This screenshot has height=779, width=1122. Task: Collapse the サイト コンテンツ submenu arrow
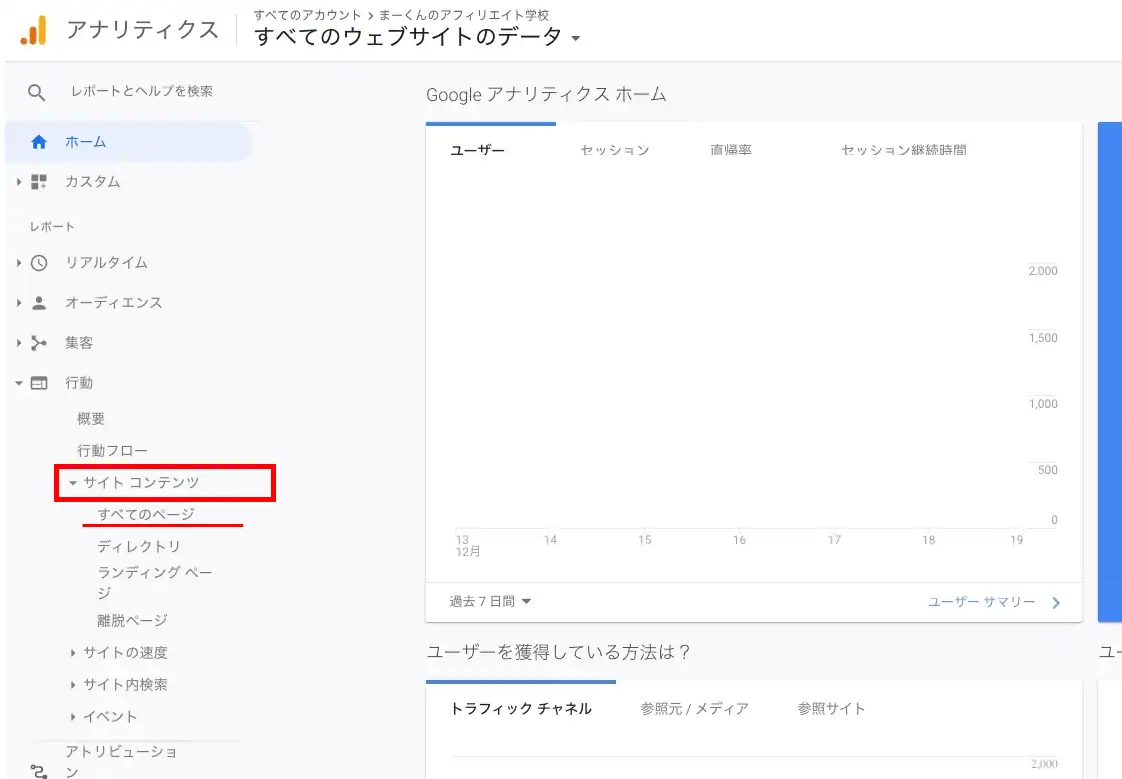click(72, 484)
